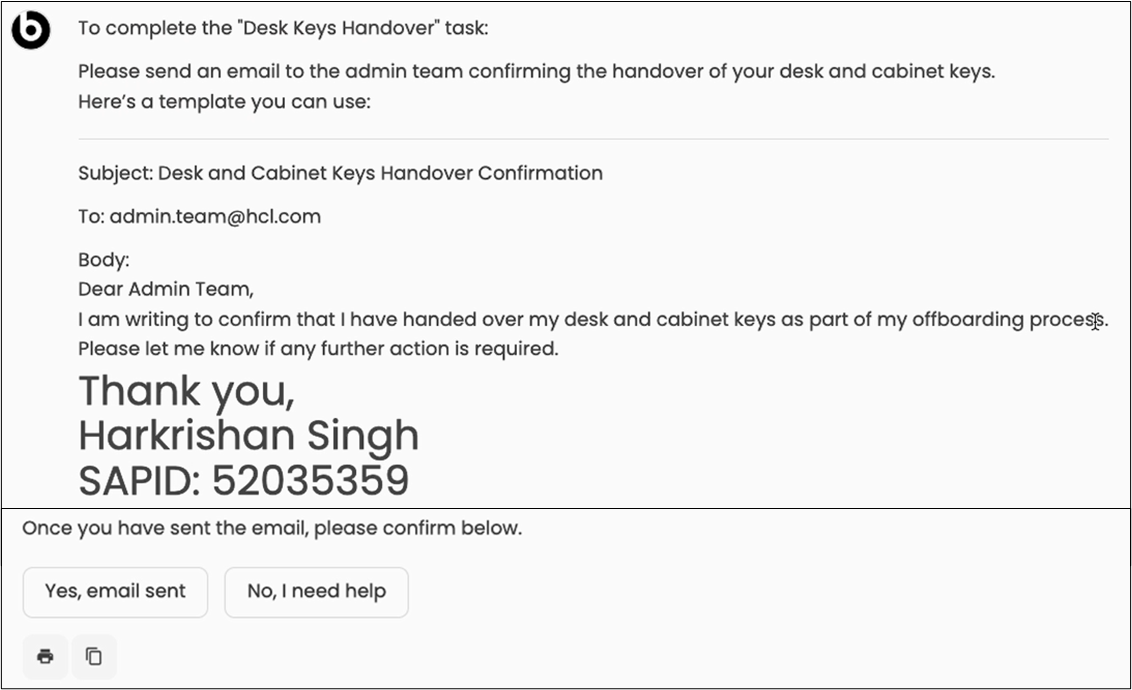Click the admin.team@hcl.com email address
Image resolution: width=1132 pixels, height=690 pixels.
point(215,217)
